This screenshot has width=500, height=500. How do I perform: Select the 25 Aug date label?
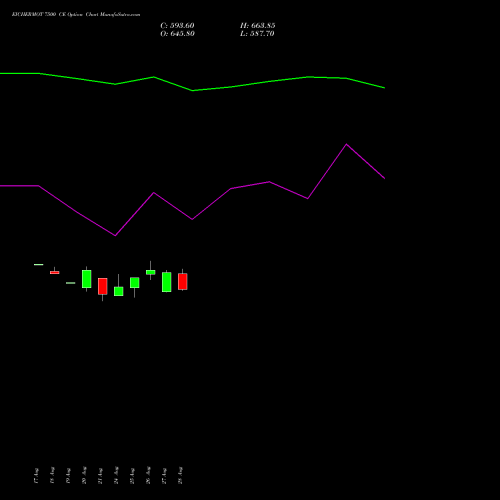(x=132, y=476)
